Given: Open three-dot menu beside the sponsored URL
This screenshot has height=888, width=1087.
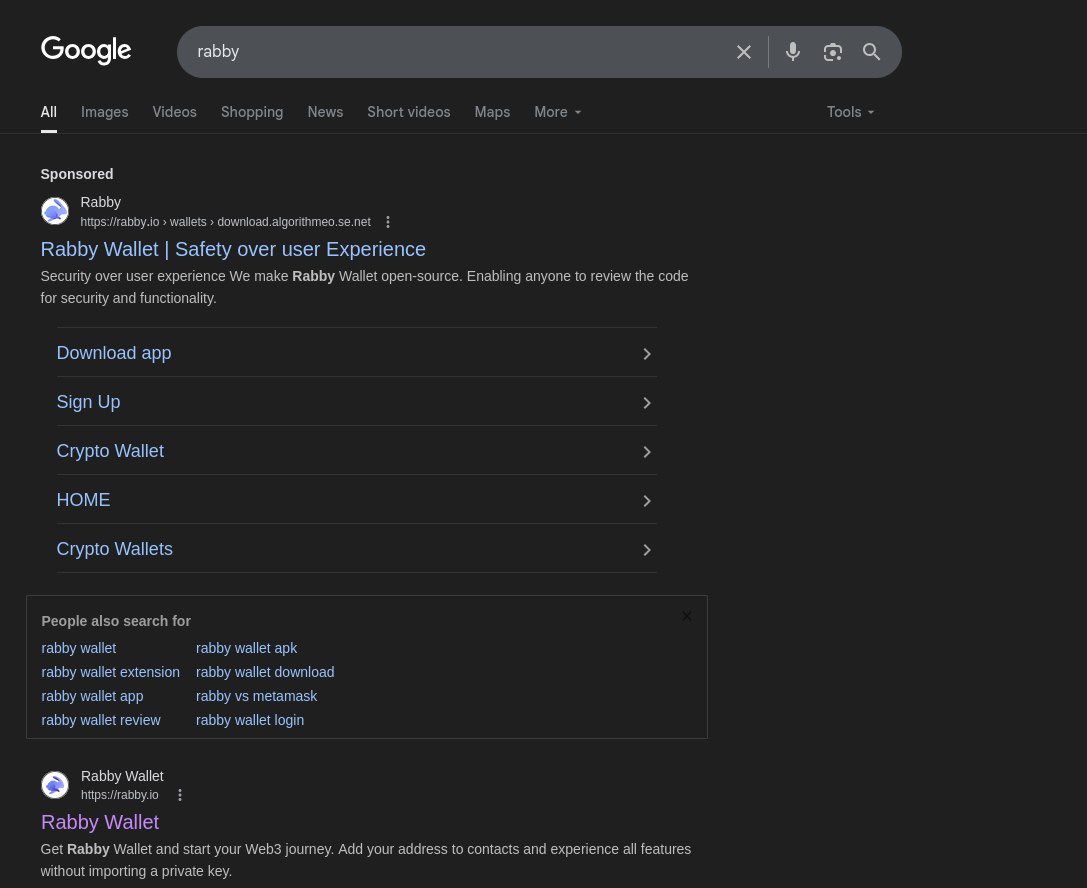Looking at the screenshot, I should 388,222.
